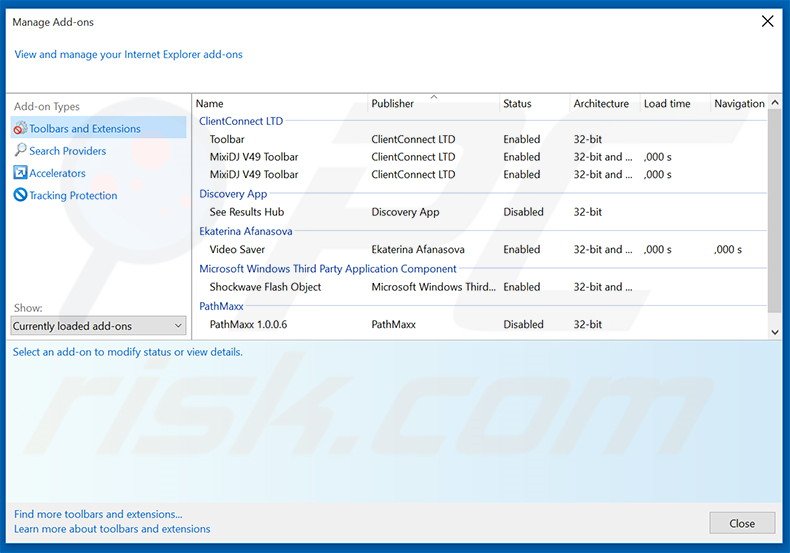Open Find more toolbars and extensions link
The image size is (790, 553).
coord(98,514)
